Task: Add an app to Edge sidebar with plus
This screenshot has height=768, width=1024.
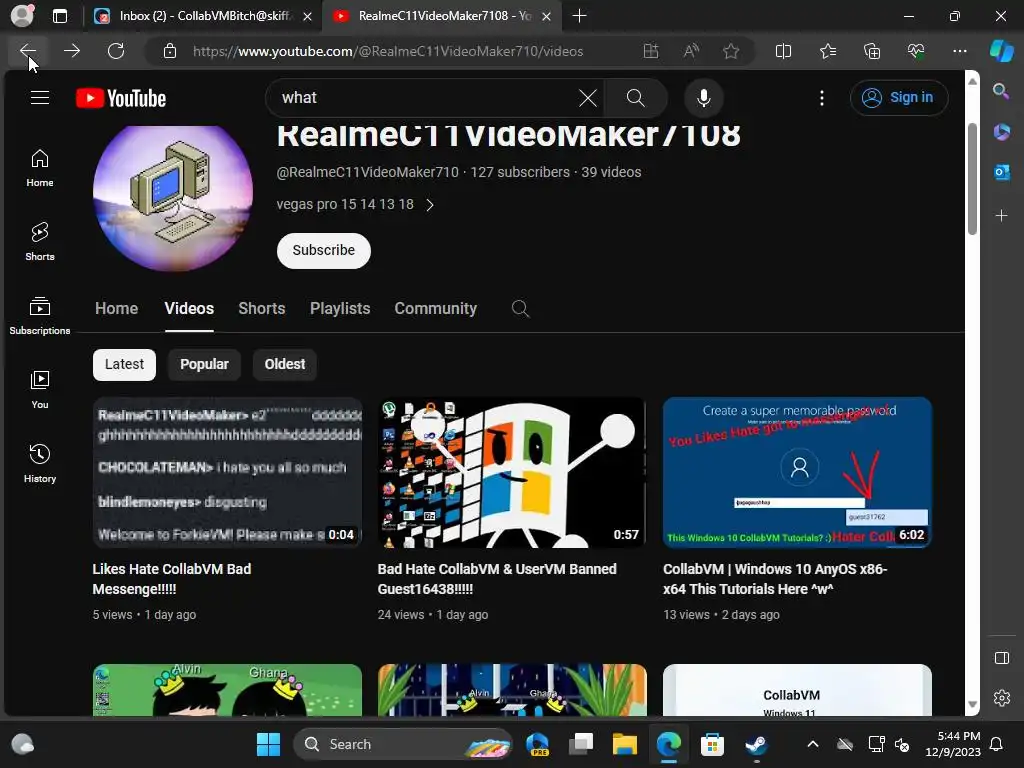Action: click(x=1001, y=216)
